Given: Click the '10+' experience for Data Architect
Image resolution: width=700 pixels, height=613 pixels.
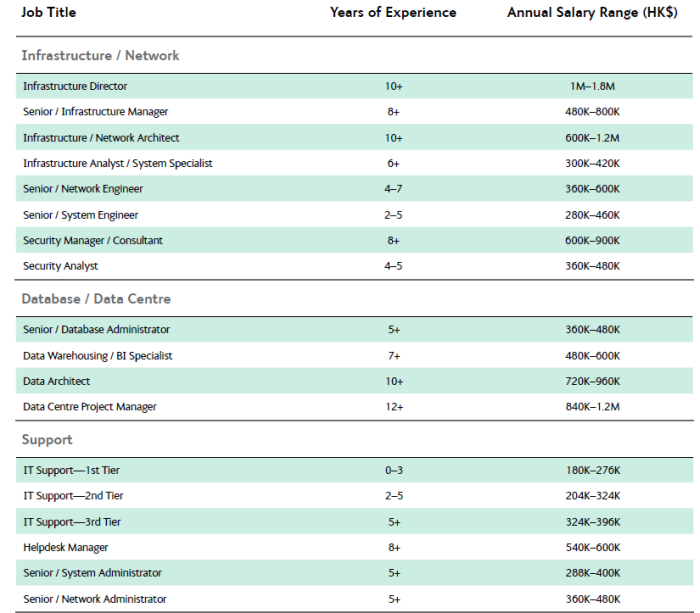Looking at the screenshot, I should (394, 381).
